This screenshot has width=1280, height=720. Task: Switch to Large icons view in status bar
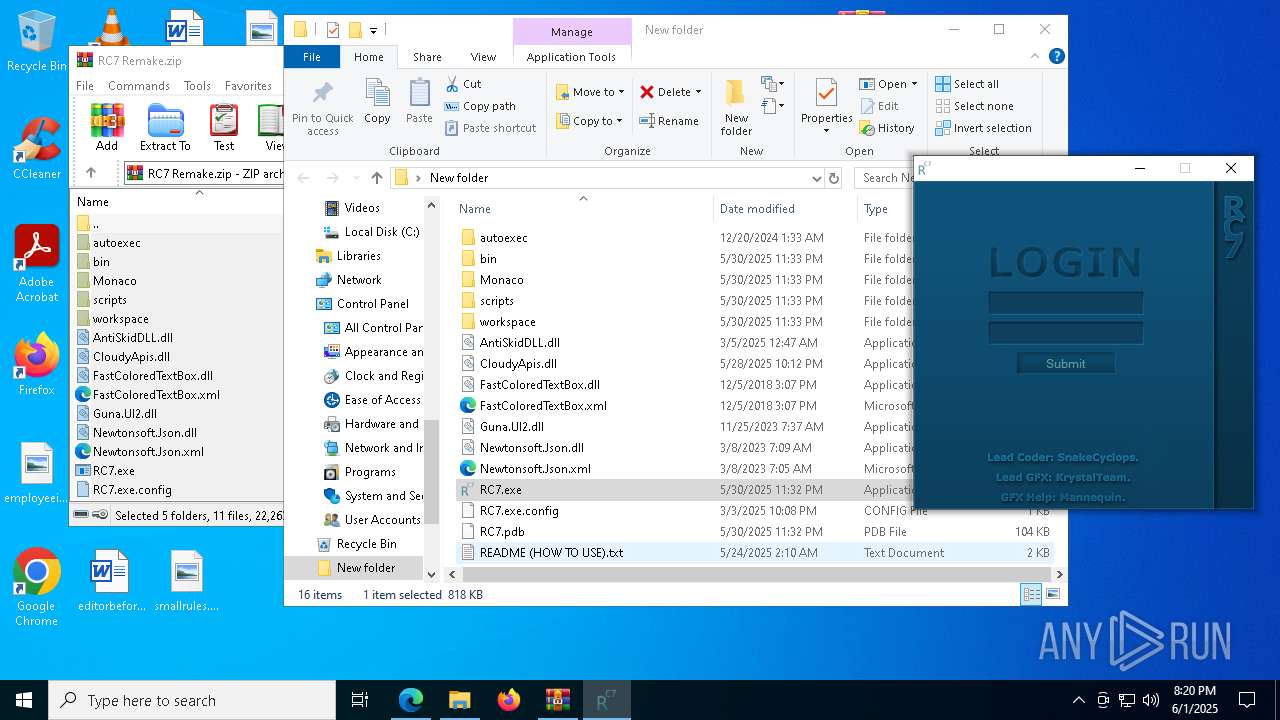(1052, 594)
